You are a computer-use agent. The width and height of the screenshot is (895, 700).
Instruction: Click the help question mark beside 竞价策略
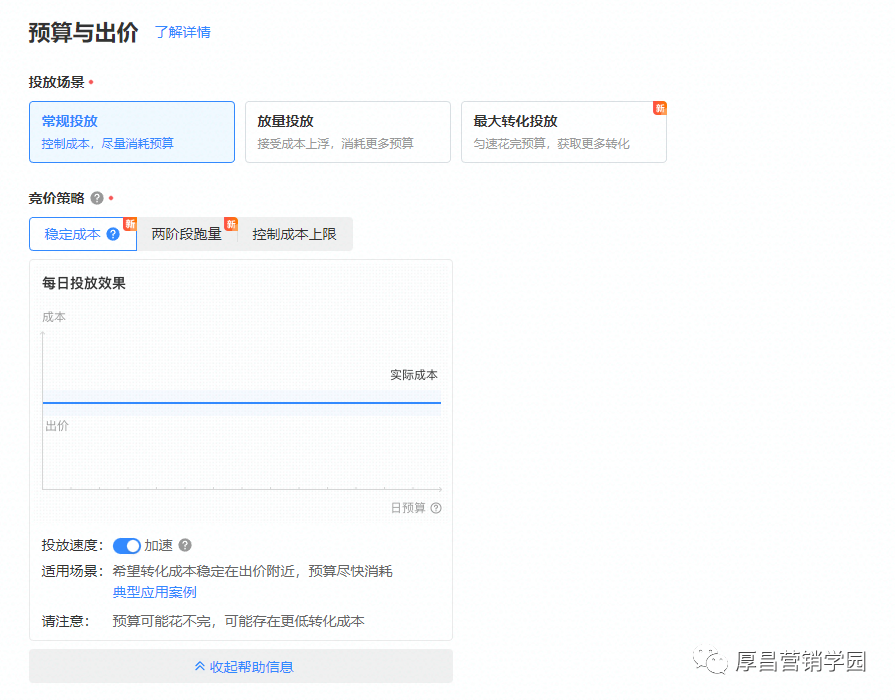(x=97, y=198)
